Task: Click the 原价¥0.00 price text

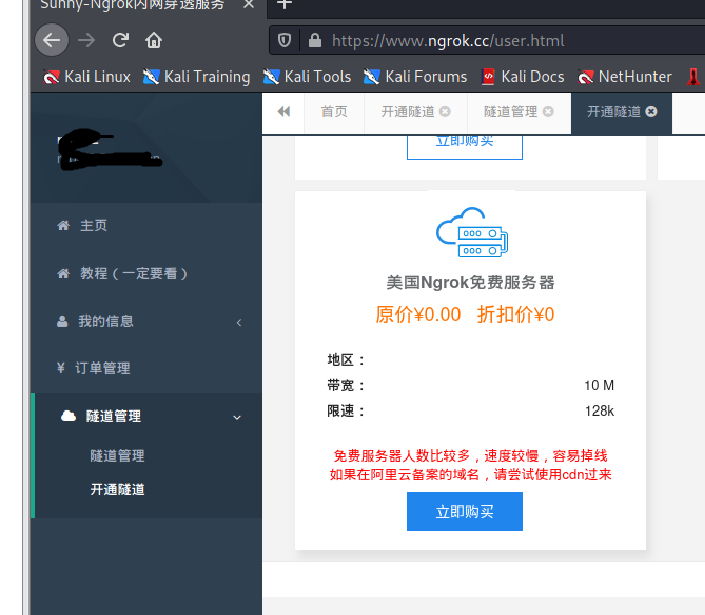Action: 418,314
